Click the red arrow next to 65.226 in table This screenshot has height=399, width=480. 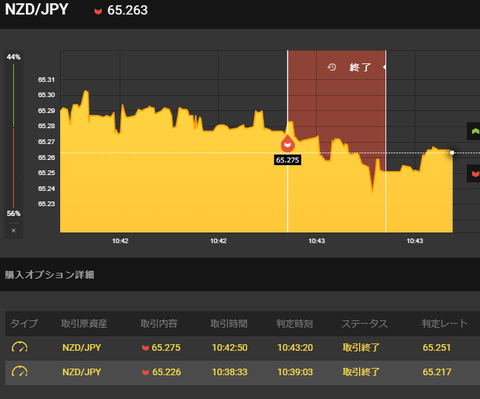click(145, 372)
